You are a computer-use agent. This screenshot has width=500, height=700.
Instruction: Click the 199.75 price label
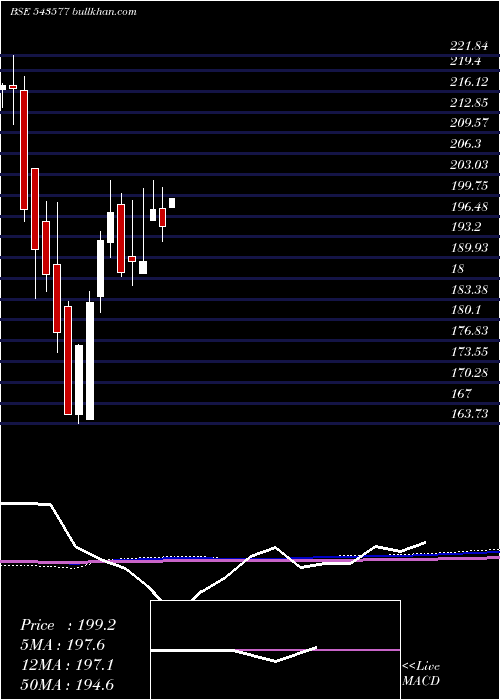tap(469, 186)
